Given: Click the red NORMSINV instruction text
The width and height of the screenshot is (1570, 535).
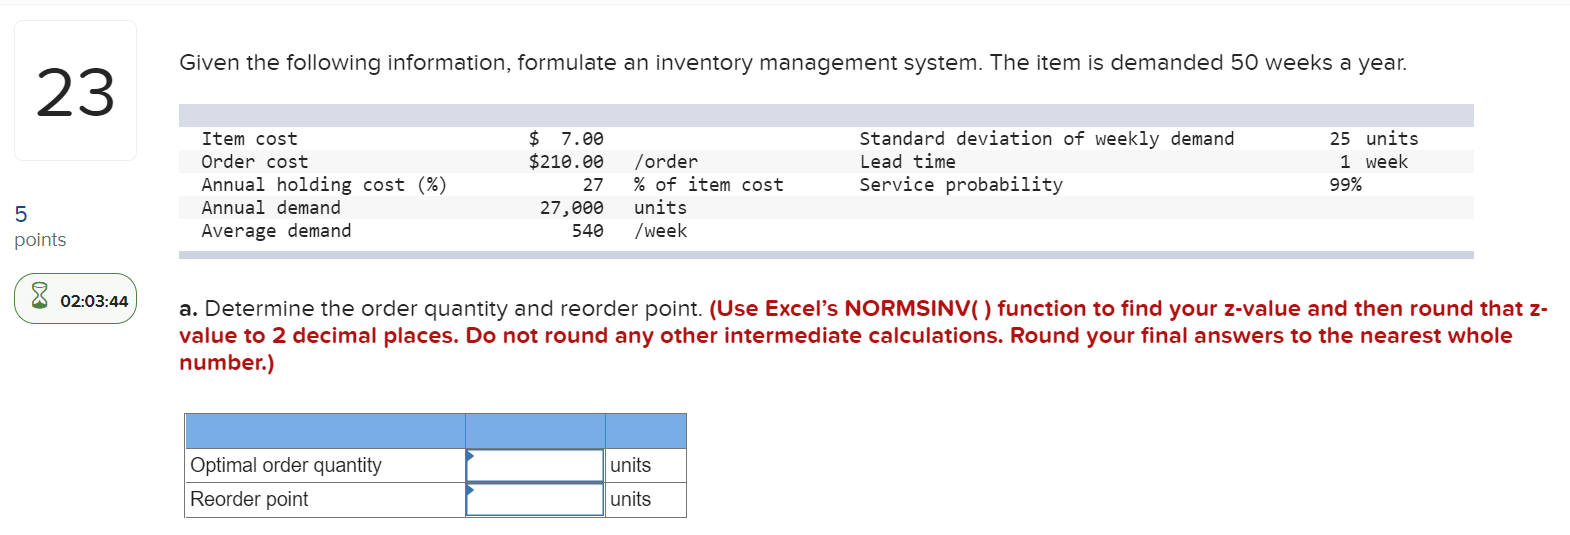Looking at the screenshot, I should pyautogui.click(x=863, y=336).
